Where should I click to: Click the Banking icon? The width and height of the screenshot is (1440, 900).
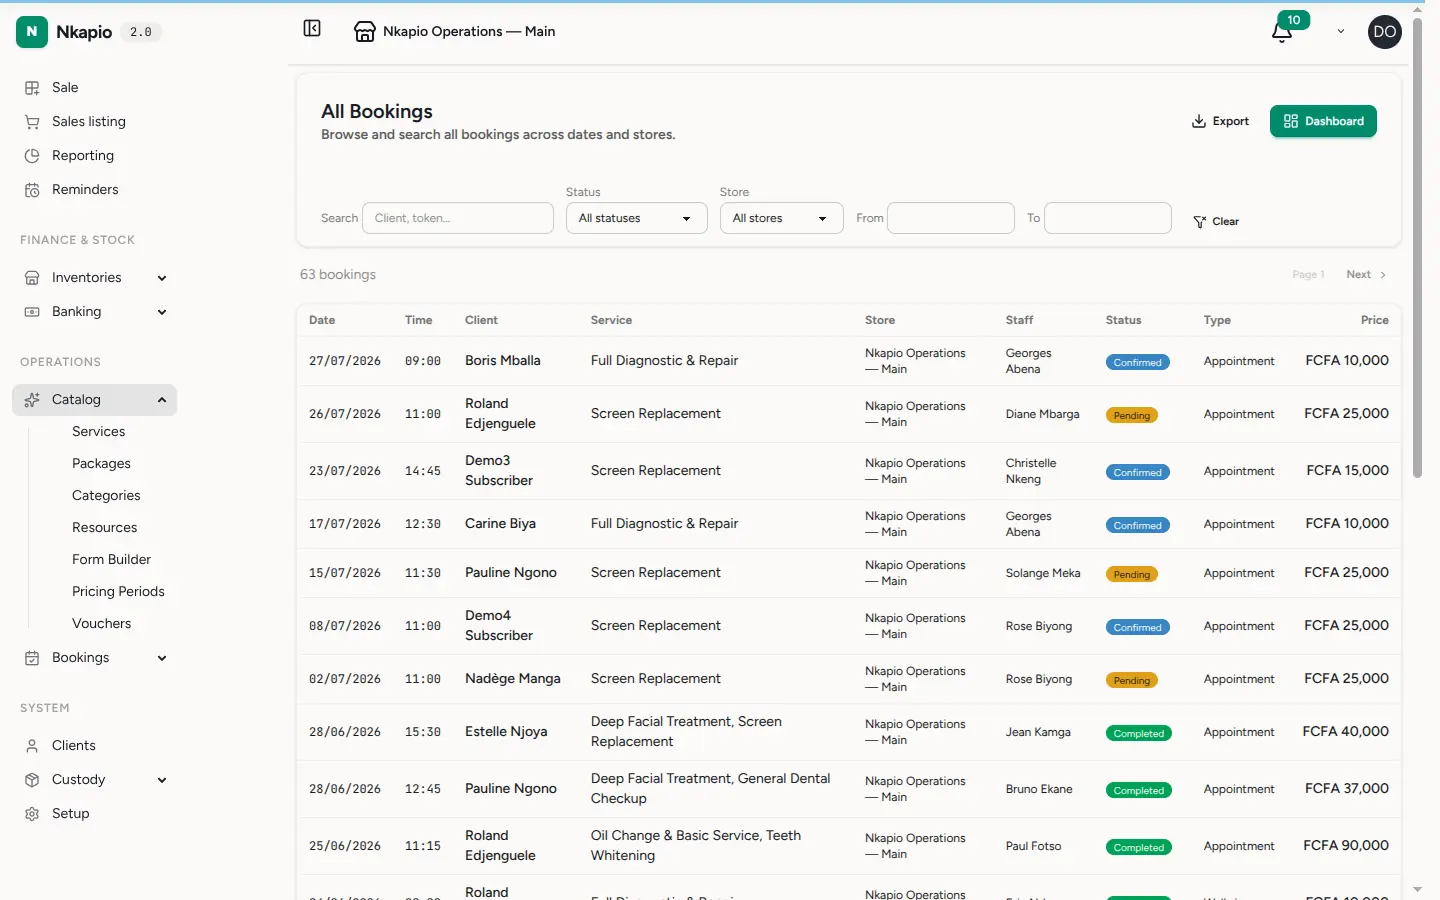32,312
